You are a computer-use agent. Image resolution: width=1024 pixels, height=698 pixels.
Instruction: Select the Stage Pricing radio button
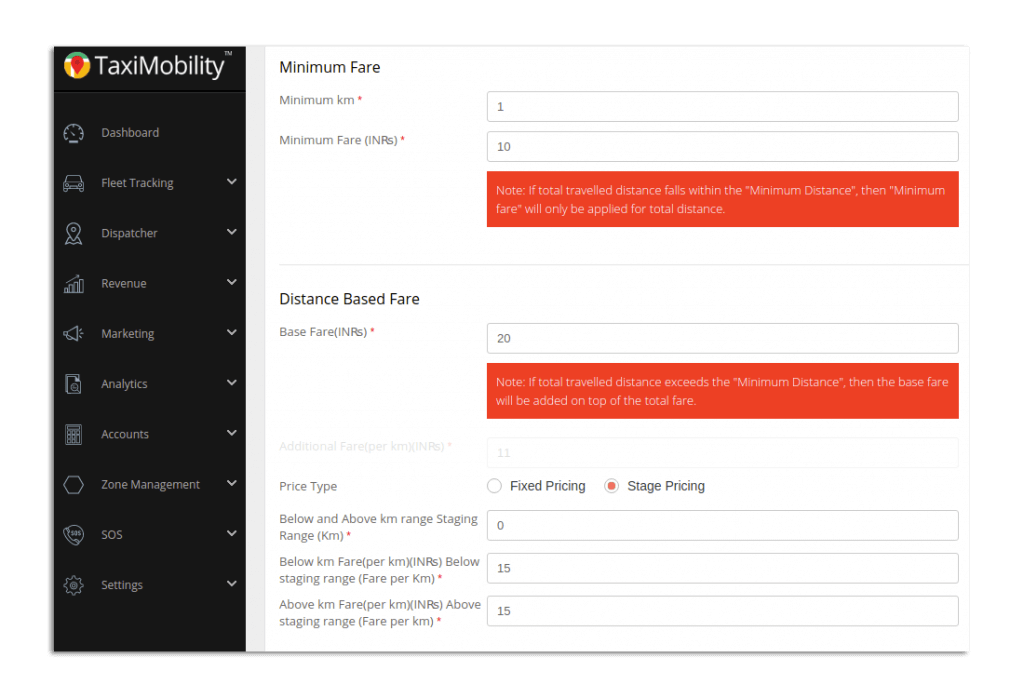pos(610,485)
